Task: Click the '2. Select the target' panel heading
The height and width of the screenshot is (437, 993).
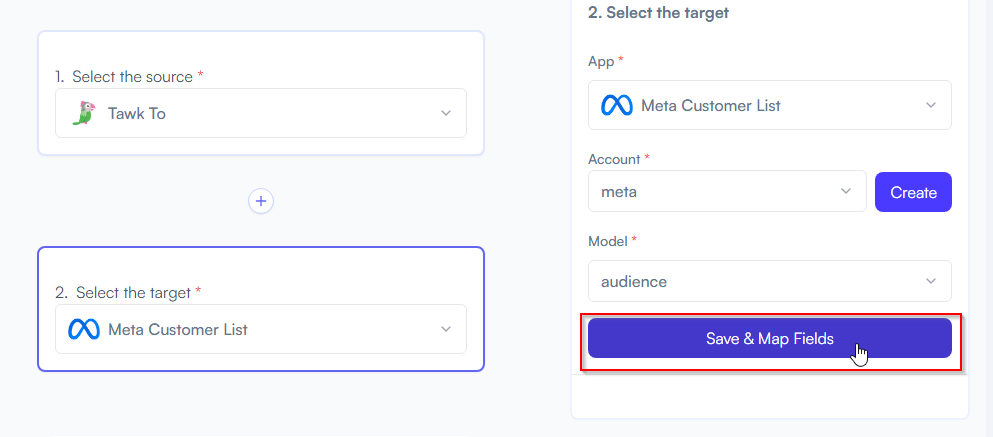Action: click(x=659, y=13)
